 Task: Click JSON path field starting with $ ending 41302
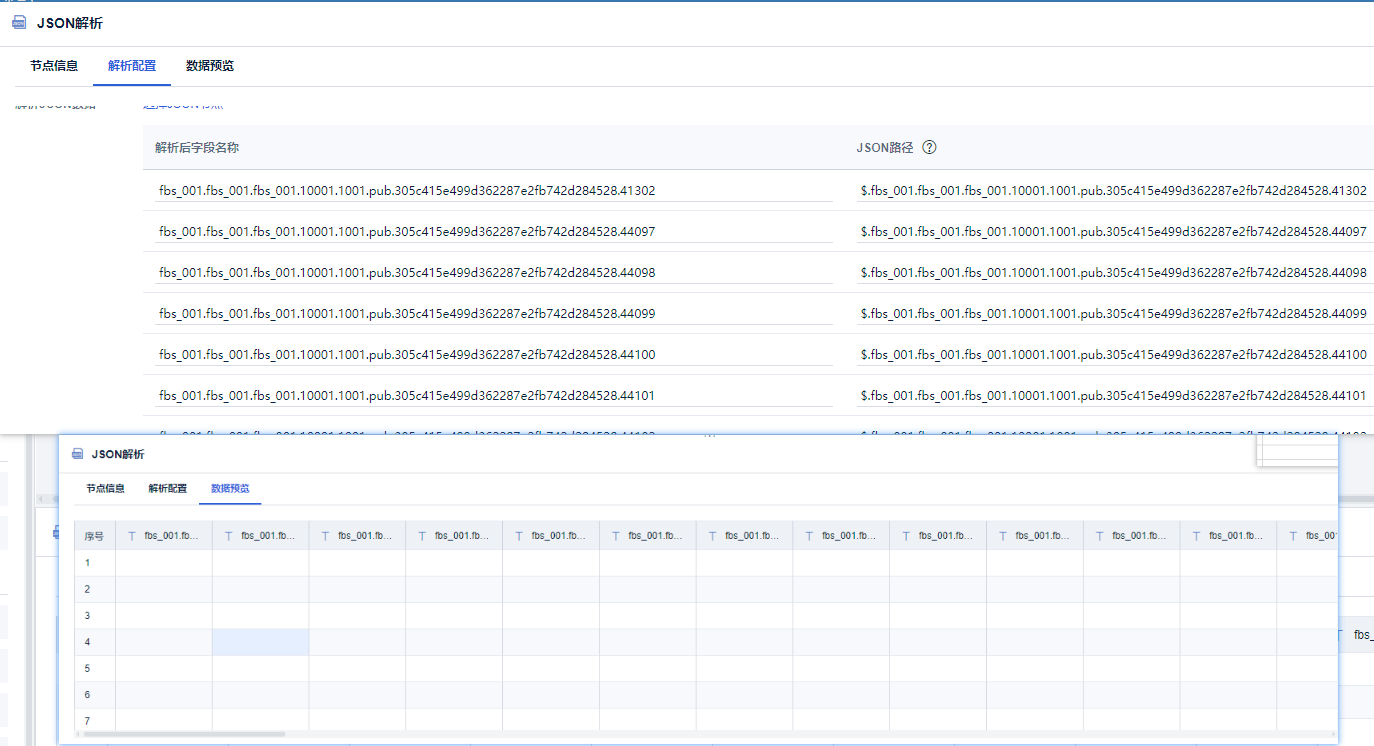coord(1115,190)
